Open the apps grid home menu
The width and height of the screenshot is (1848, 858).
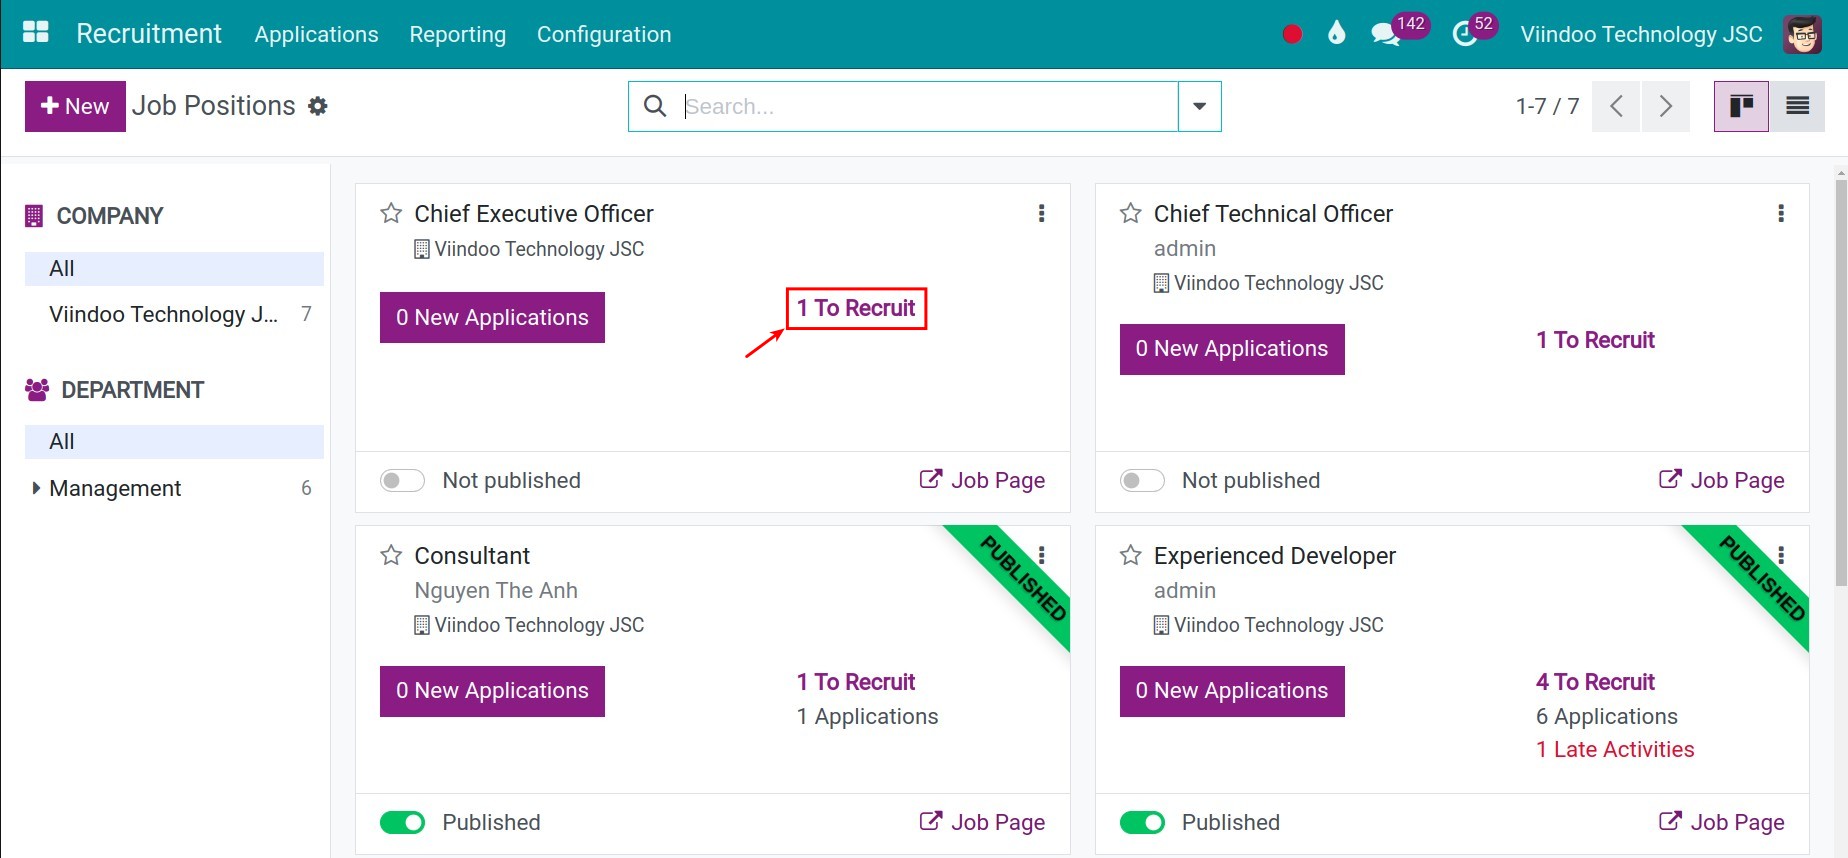(36, 33)
